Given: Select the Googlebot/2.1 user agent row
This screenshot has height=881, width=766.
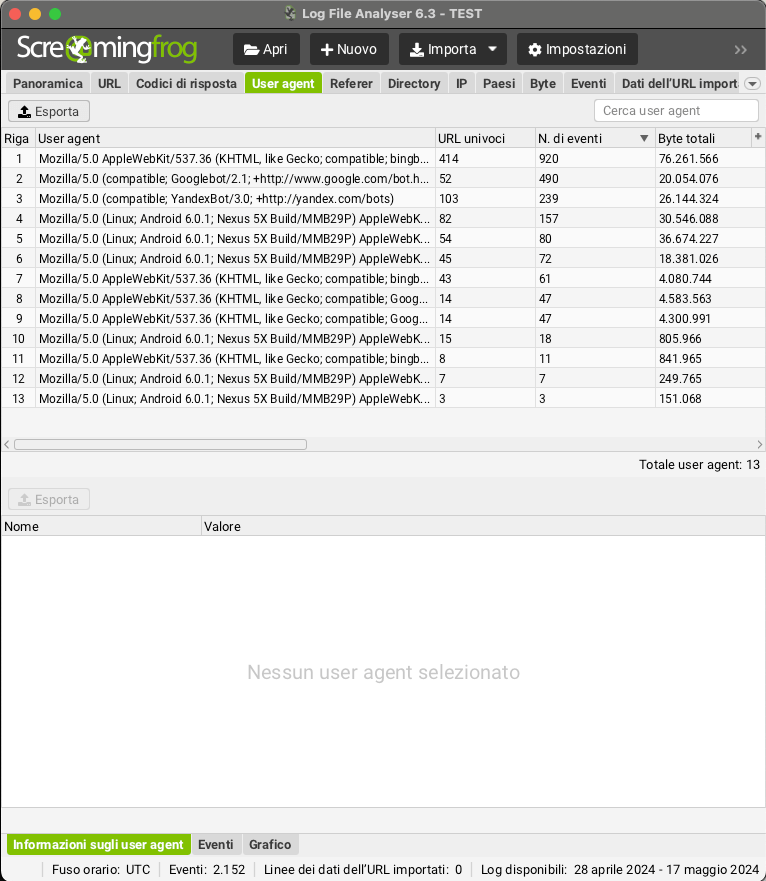Looking at the screenshot, I should click(234, 178).
